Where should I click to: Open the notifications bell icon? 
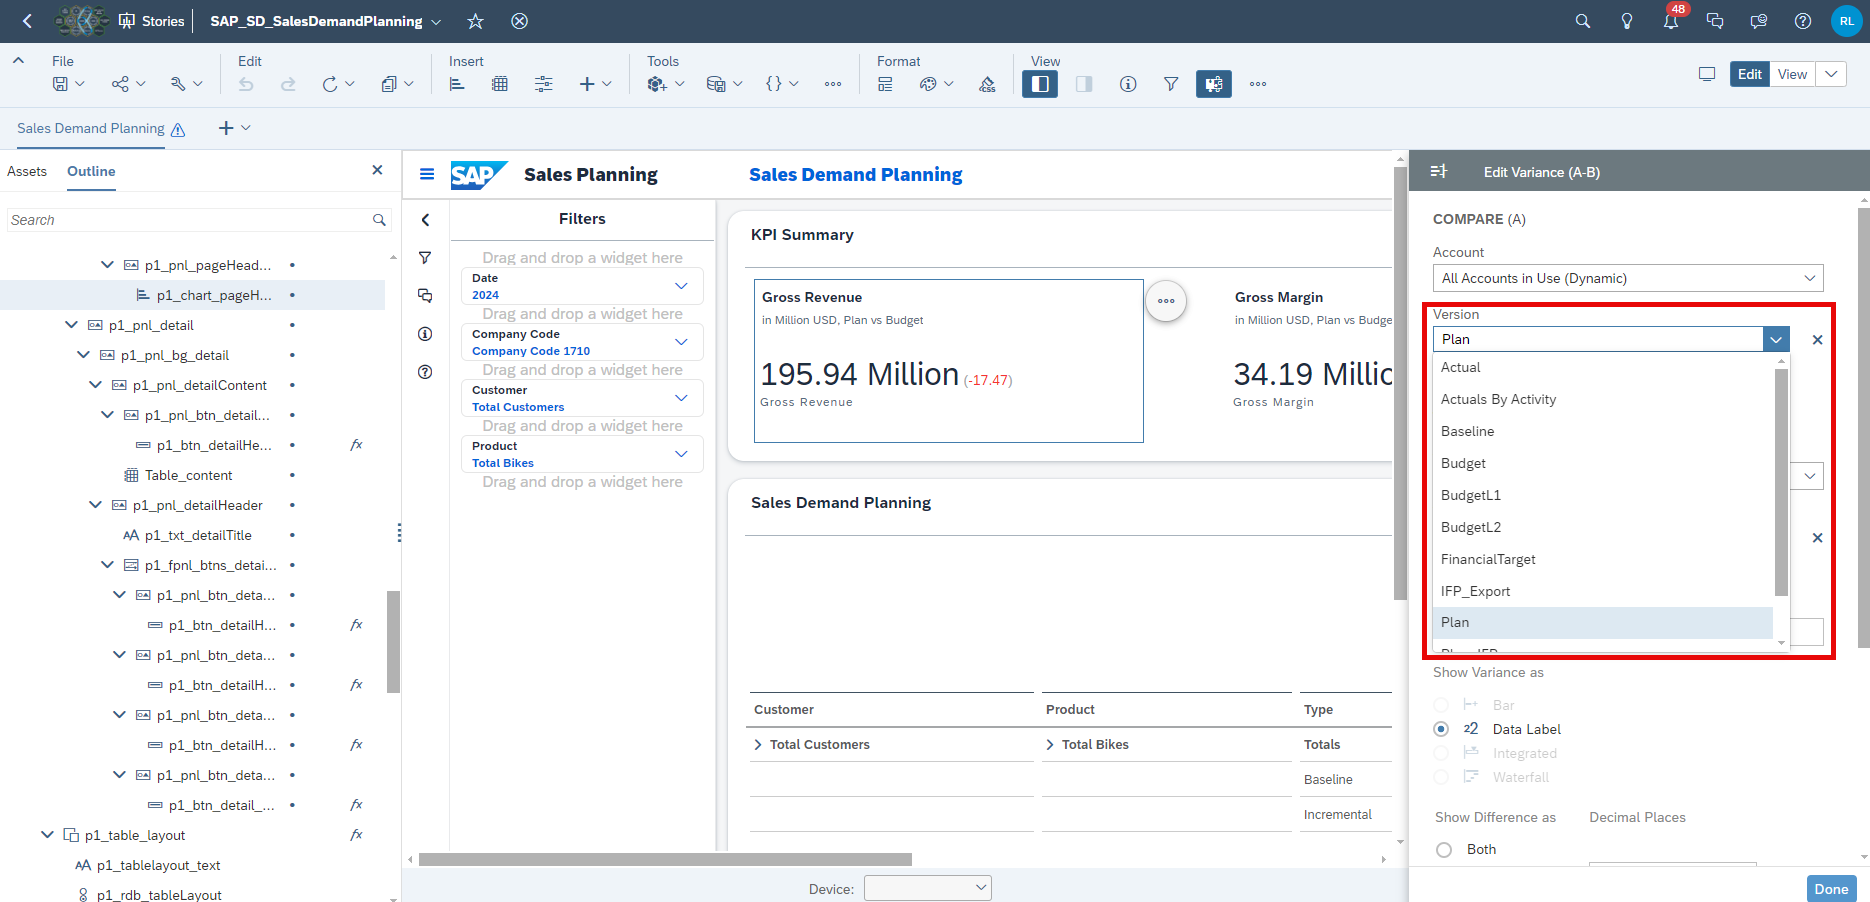pyautogui.click(x=1671, y=21)
